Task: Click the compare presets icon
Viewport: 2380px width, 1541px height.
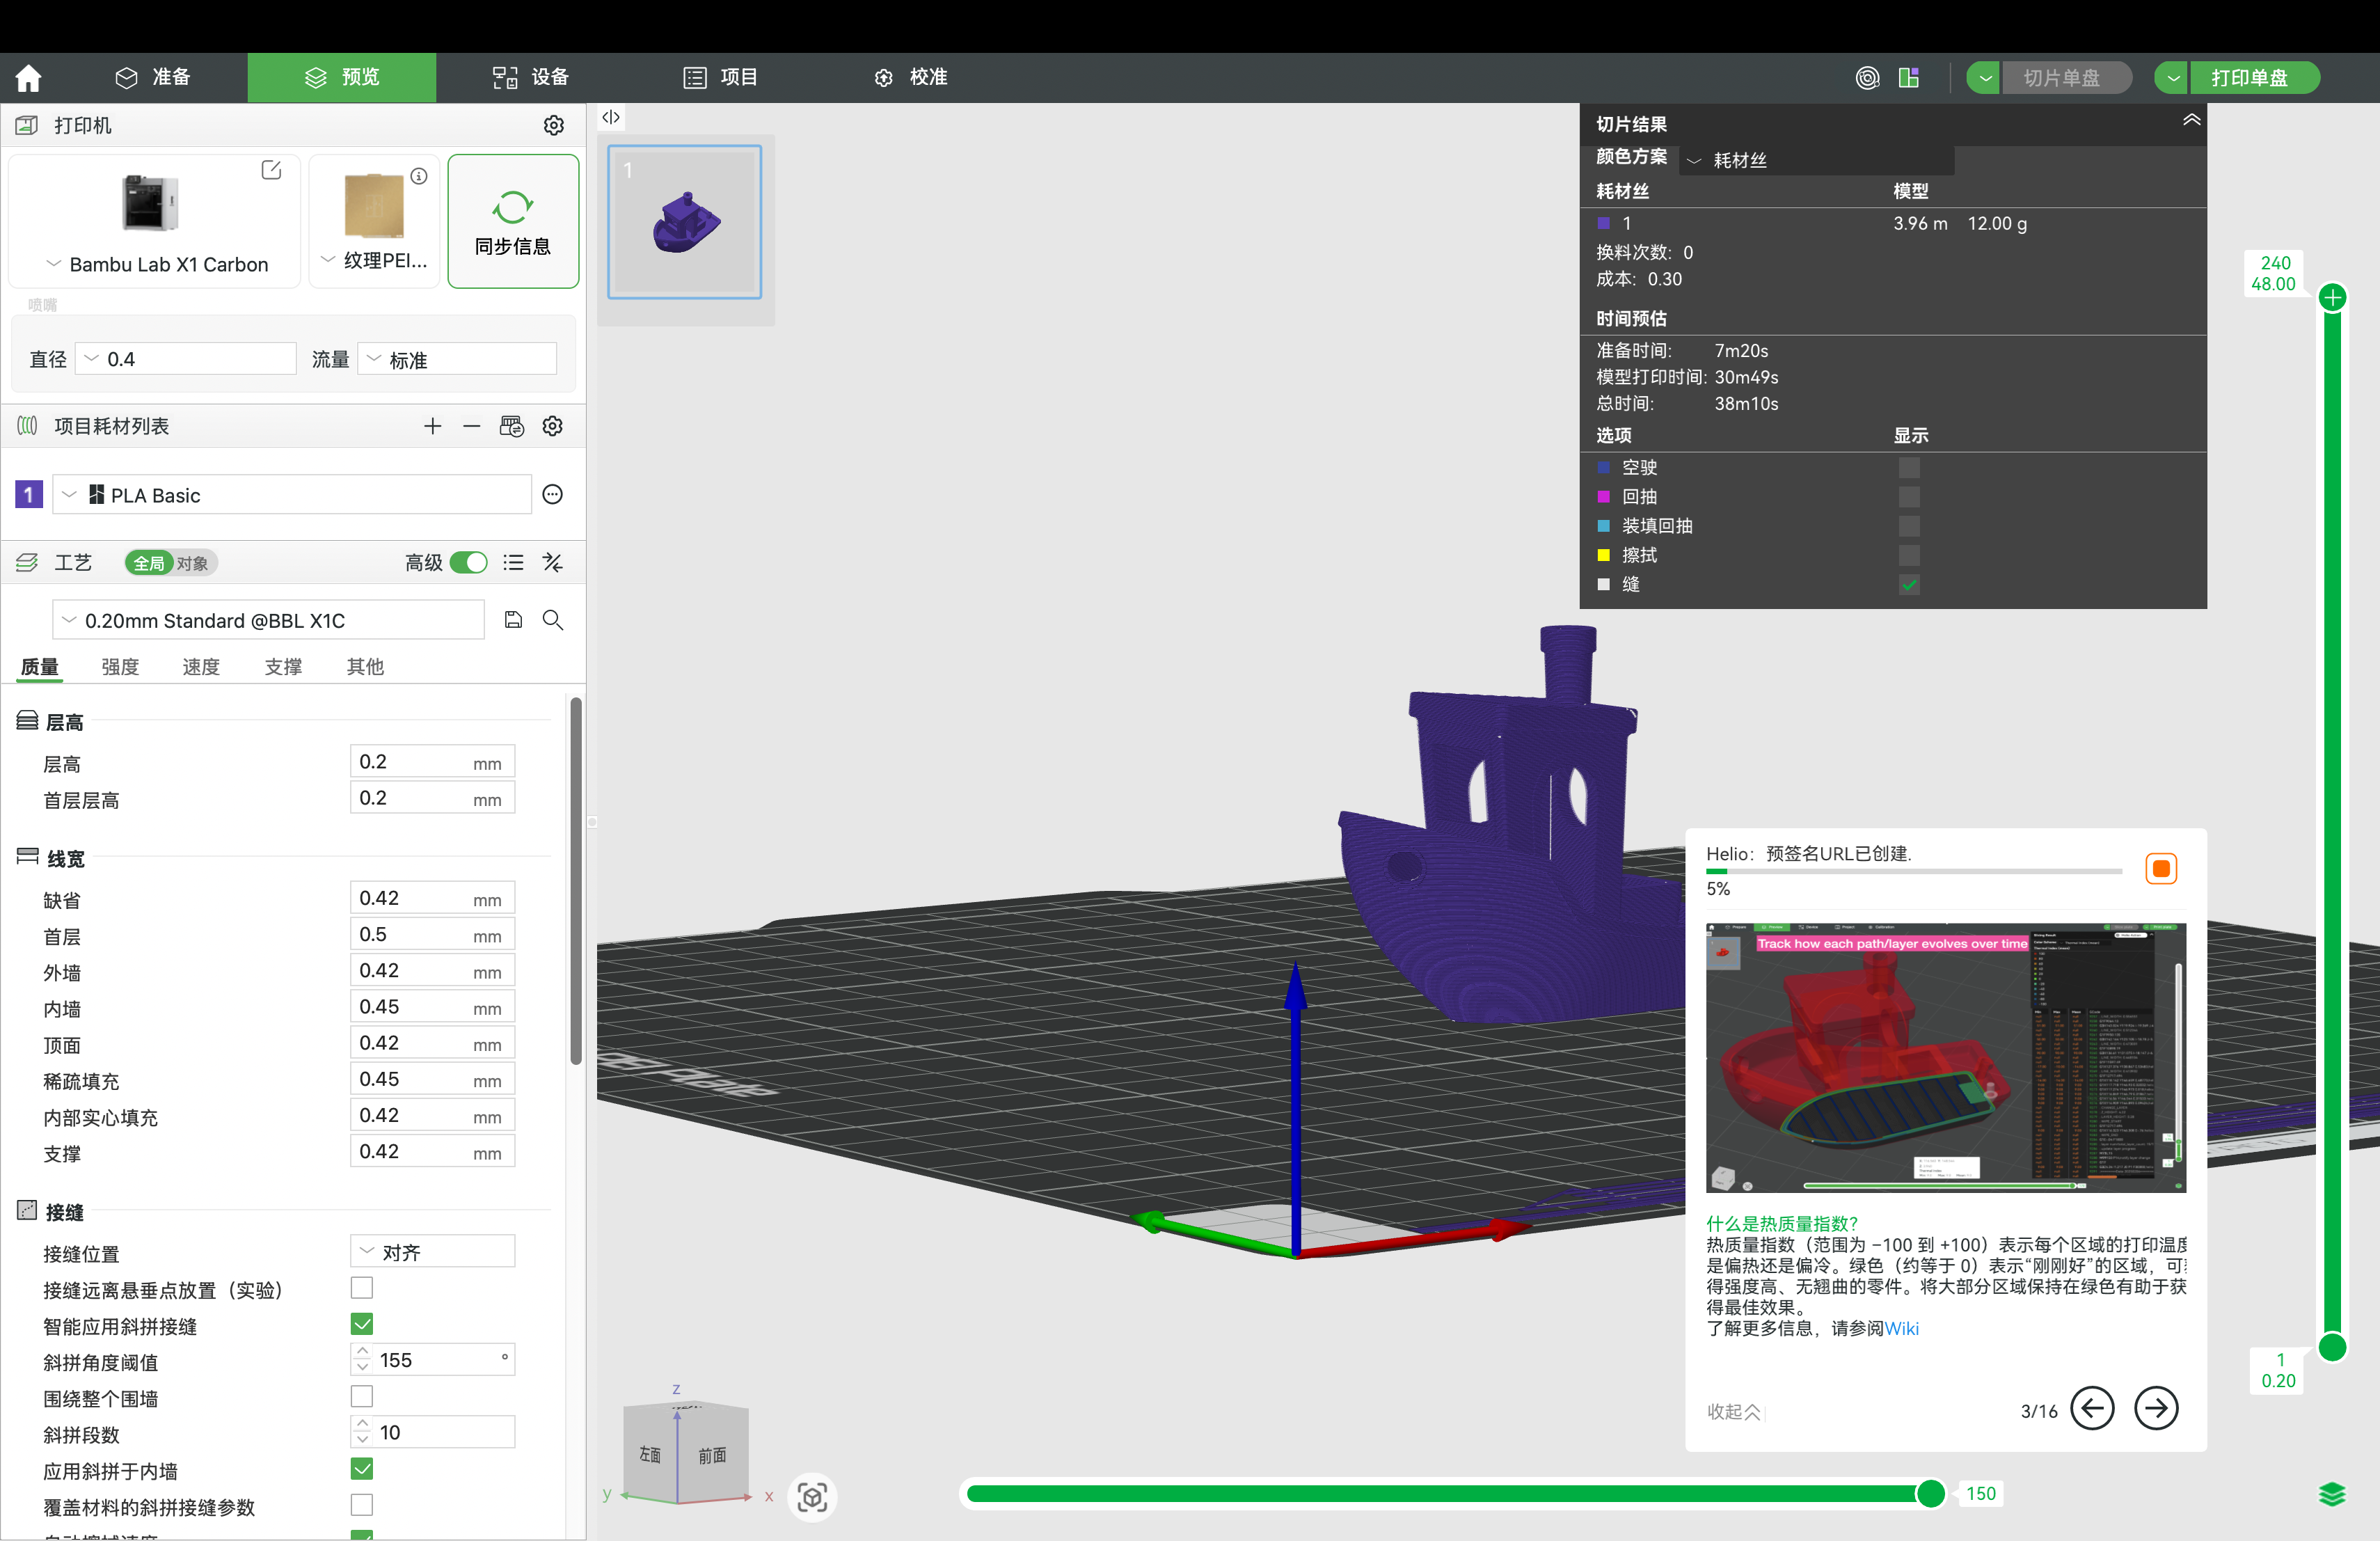Action: click(x=553, y=563)
